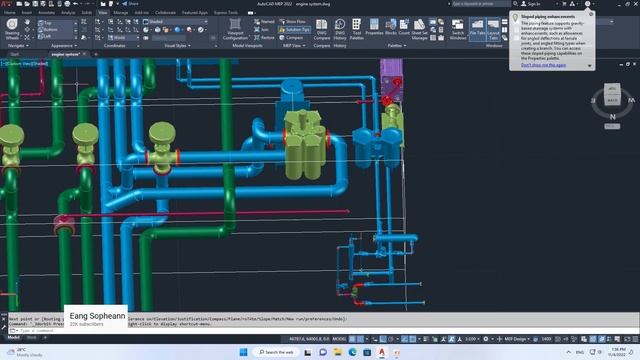The height and width of the screenshot is (360, 640).
Task: Toggle the Compass display
Action: point(291,38)
